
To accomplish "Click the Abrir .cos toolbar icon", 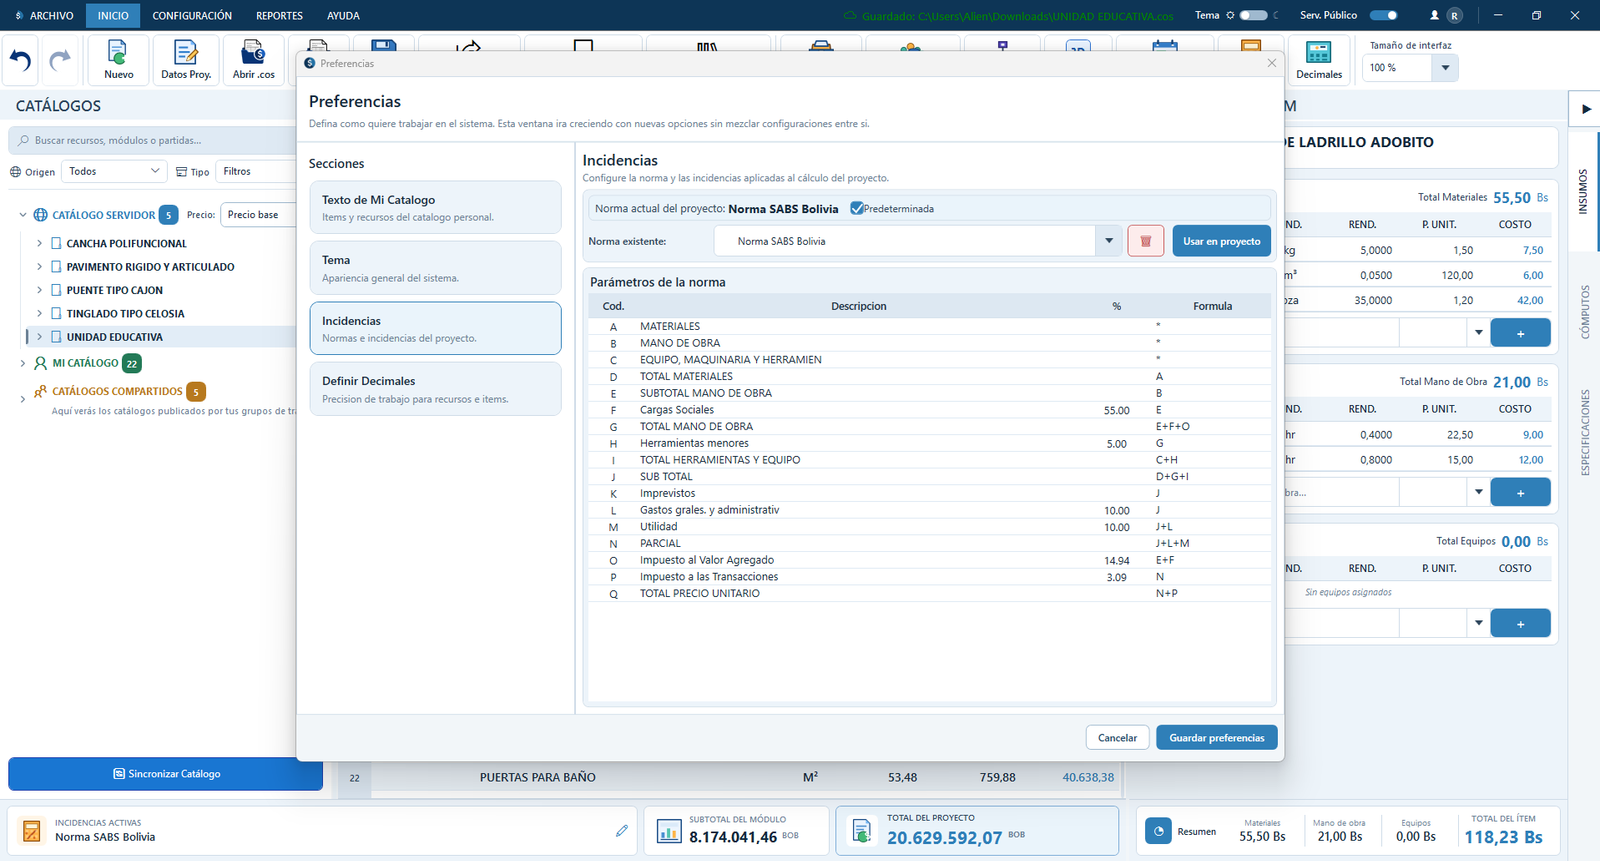I will (253, 60).
